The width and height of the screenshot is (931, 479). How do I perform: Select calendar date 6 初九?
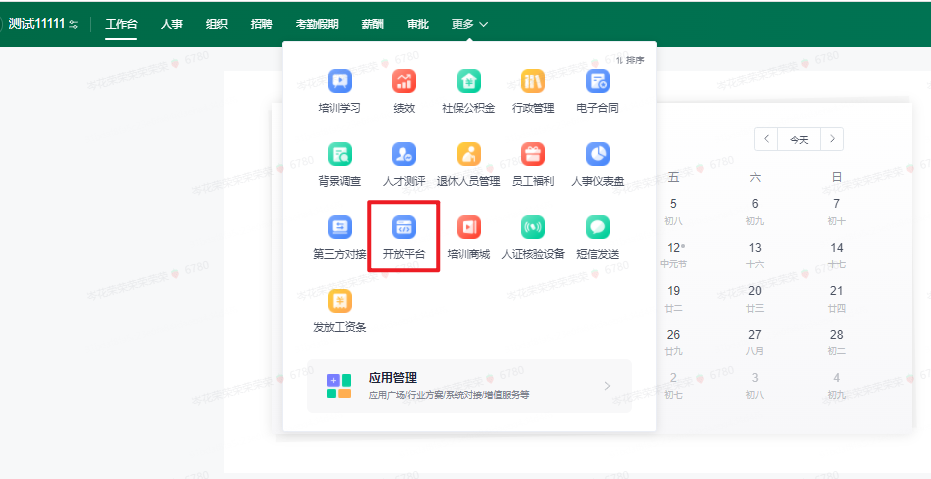pos(755,211)
